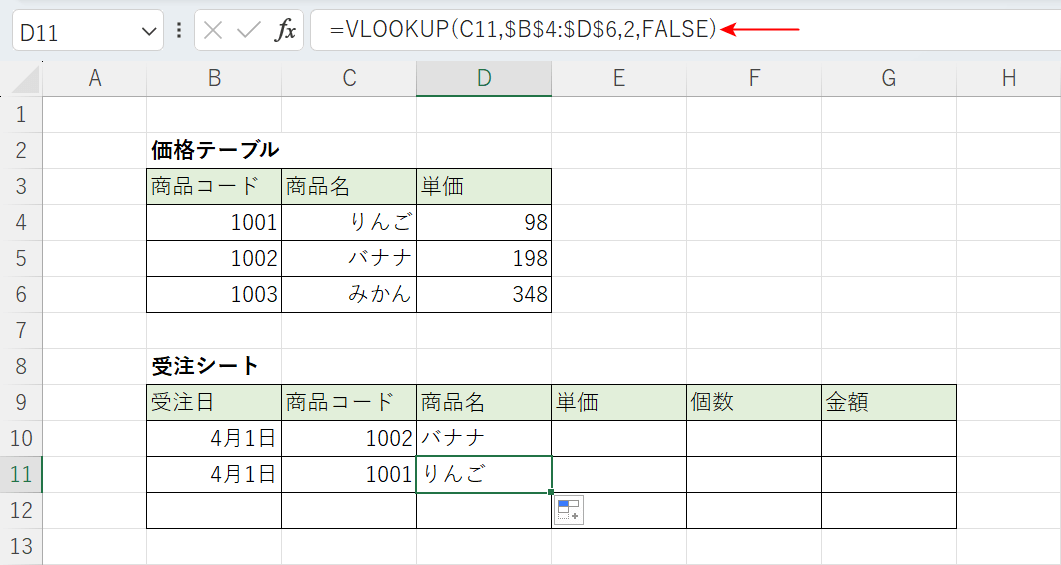Image resolution: width=1061 pixels, height=565 pixels.
Task: Click the Cancel X formula icon
Action: 213,31
